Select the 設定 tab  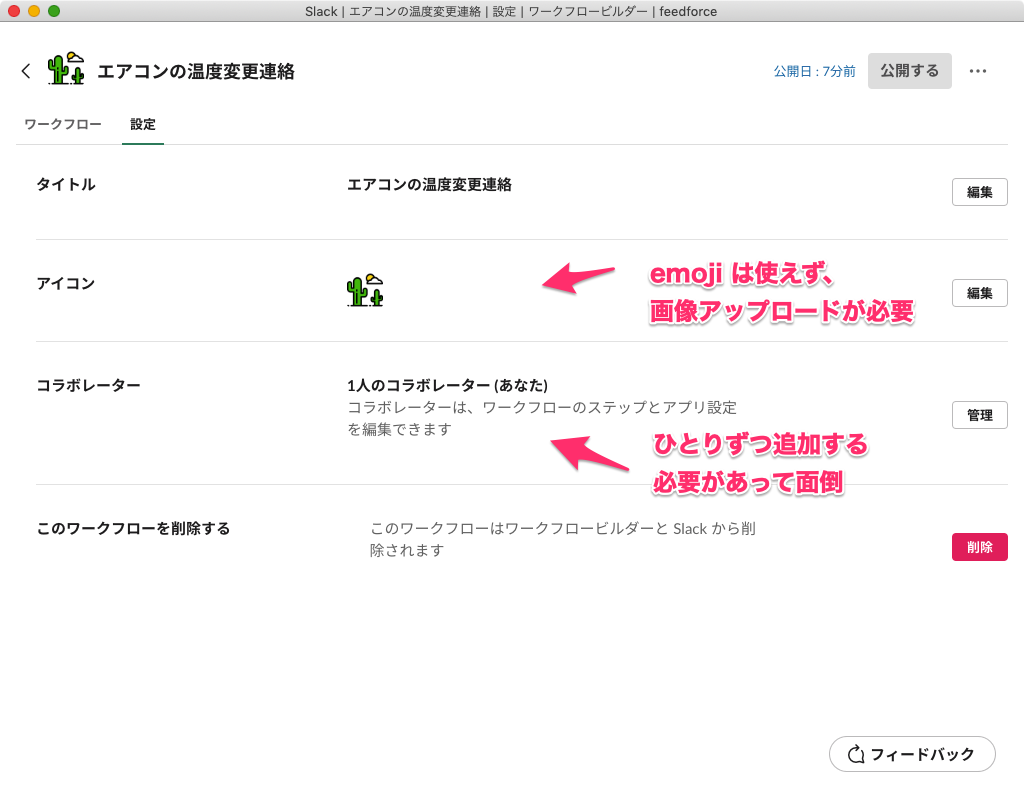pos(142,124)
